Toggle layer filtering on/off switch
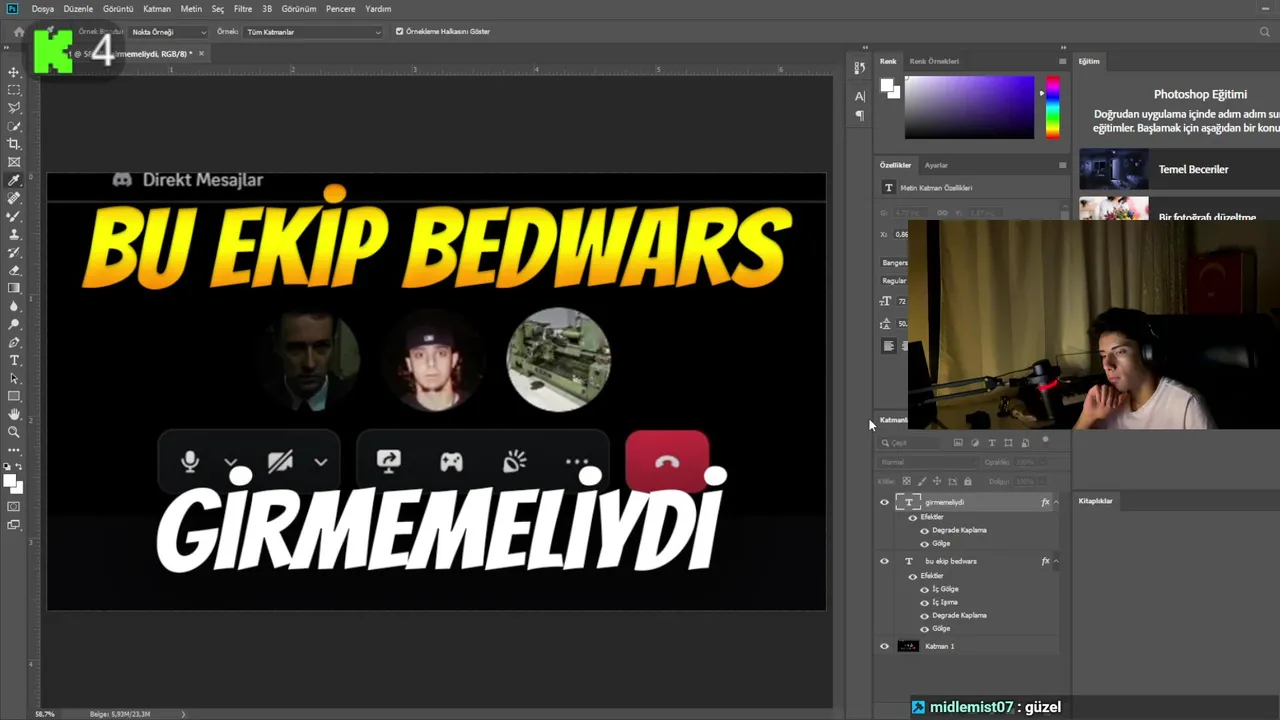This screenshot has width=1280, height=720. [1046, 440]
